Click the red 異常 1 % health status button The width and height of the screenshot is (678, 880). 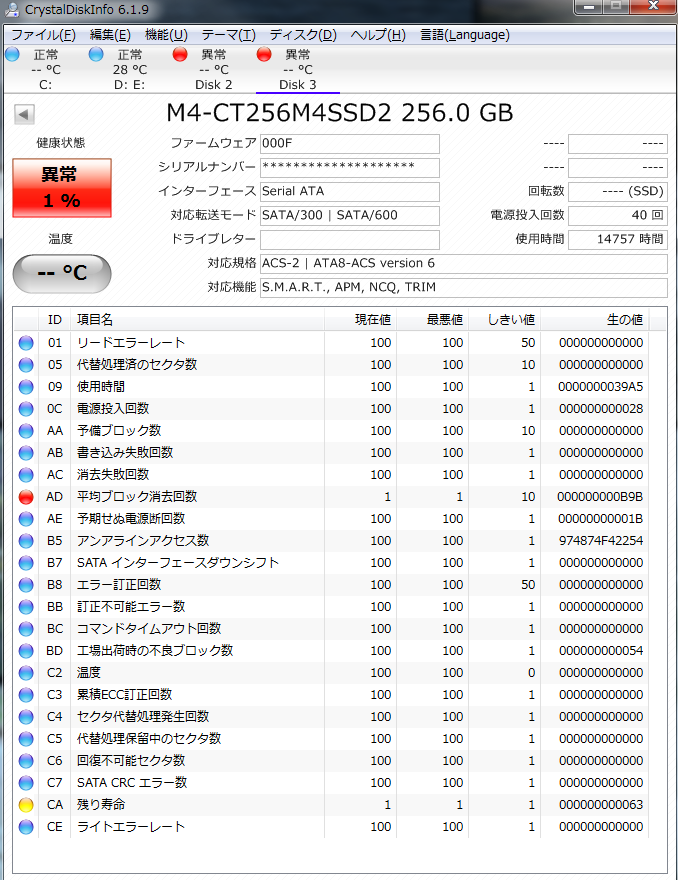(x=62, y=187)
